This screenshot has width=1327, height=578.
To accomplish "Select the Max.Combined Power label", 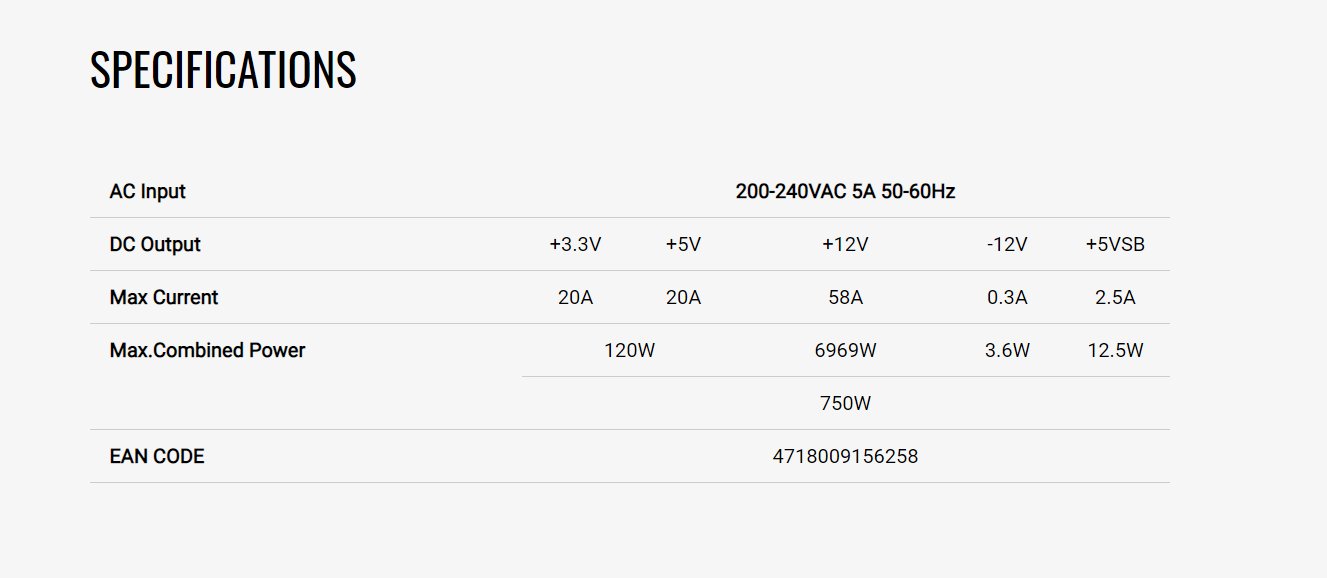I will click(x=207, y=350).
